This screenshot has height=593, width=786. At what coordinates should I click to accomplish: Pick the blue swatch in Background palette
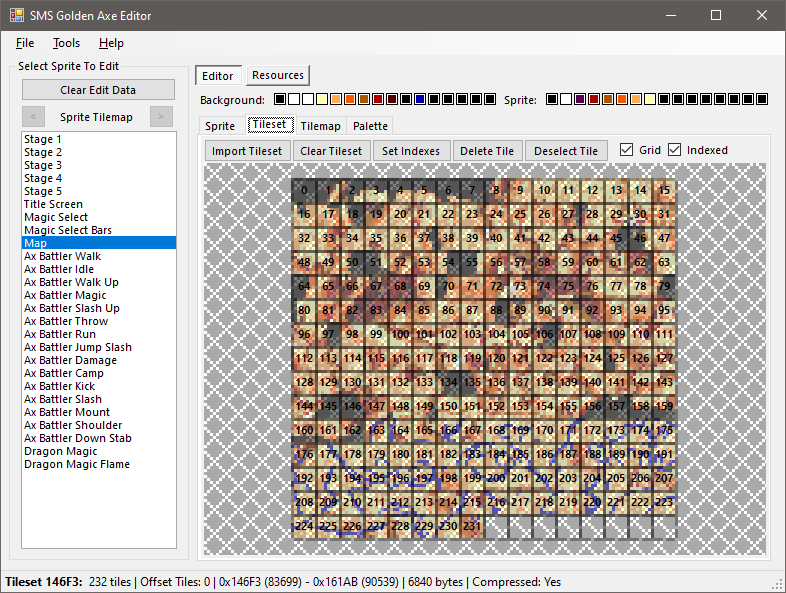(x=420, y=99)
